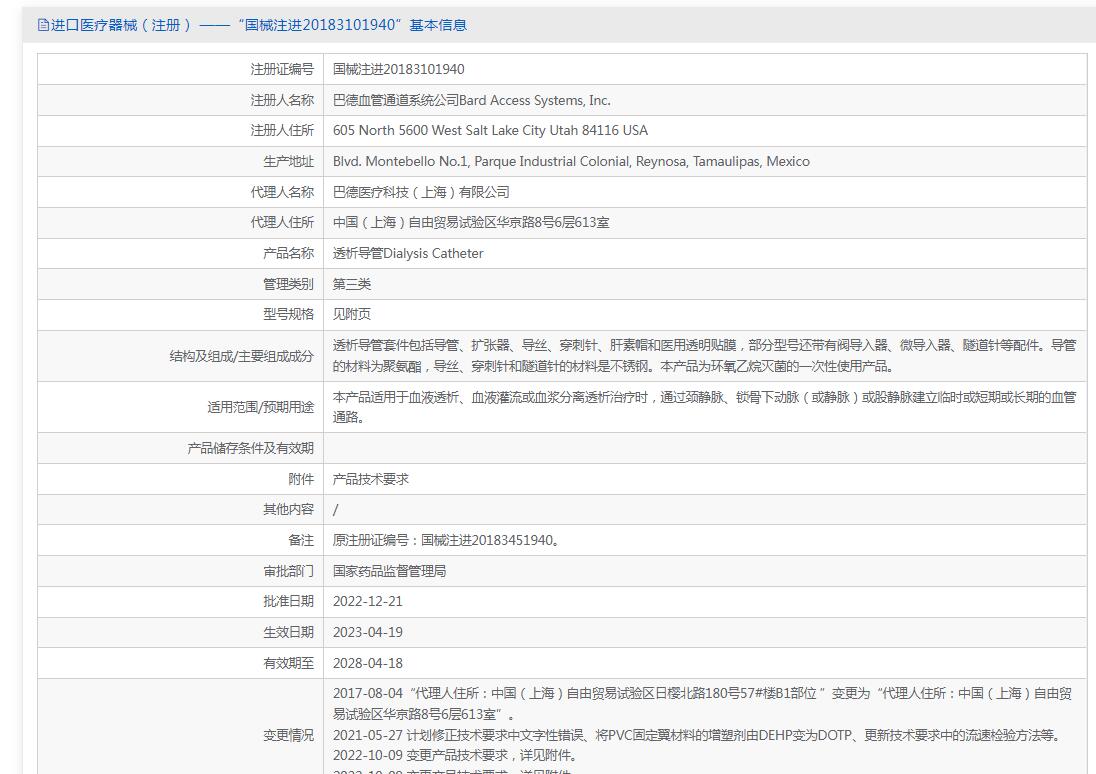1096x774 pixels.
Task: Click the value 国家药品监督管理局
Action: (x=389, y=571)
